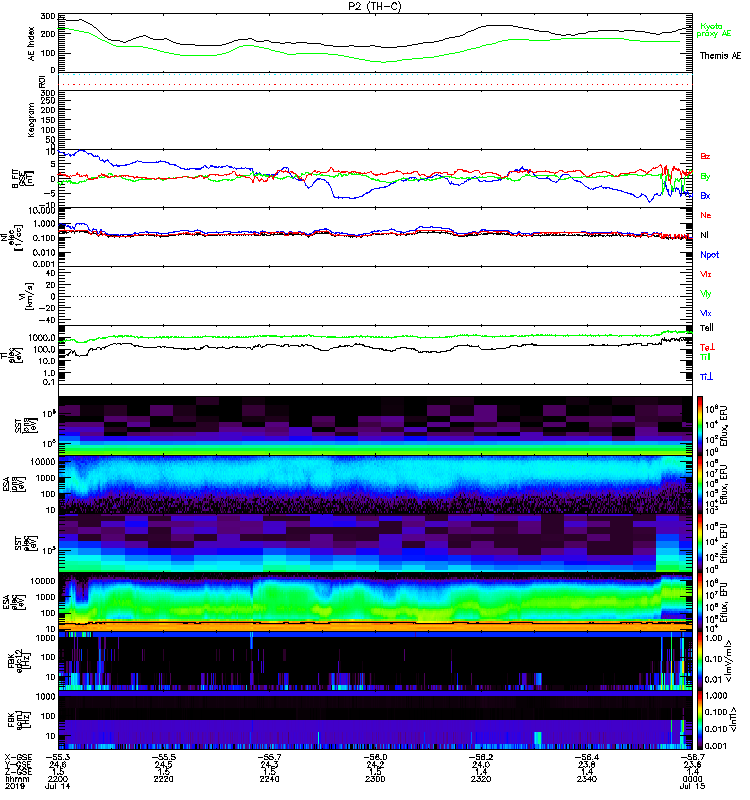Click the ESA ions Eflux color bar
This screenshot has width=750, height=800.
(700, 485)
